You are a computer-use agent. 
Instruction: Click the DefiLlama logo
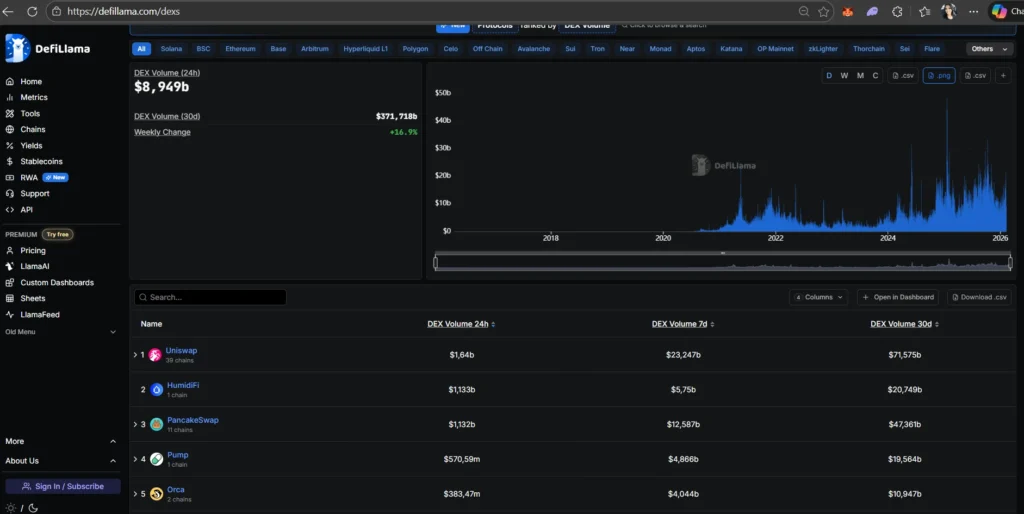click(48, 48)
